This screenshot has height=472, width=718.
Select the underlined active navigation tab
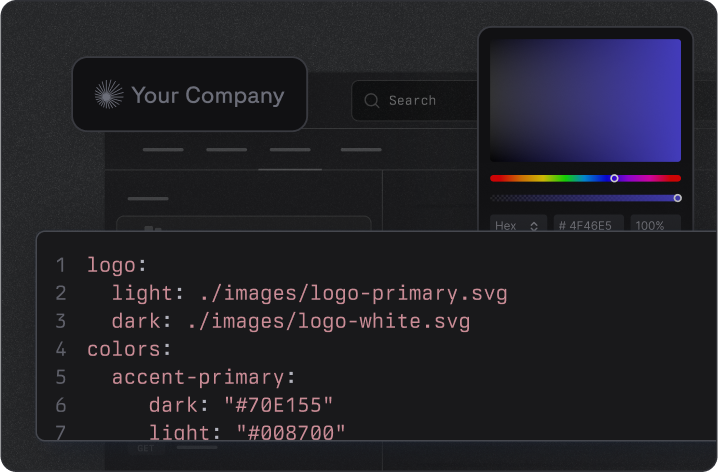point(290,150)
